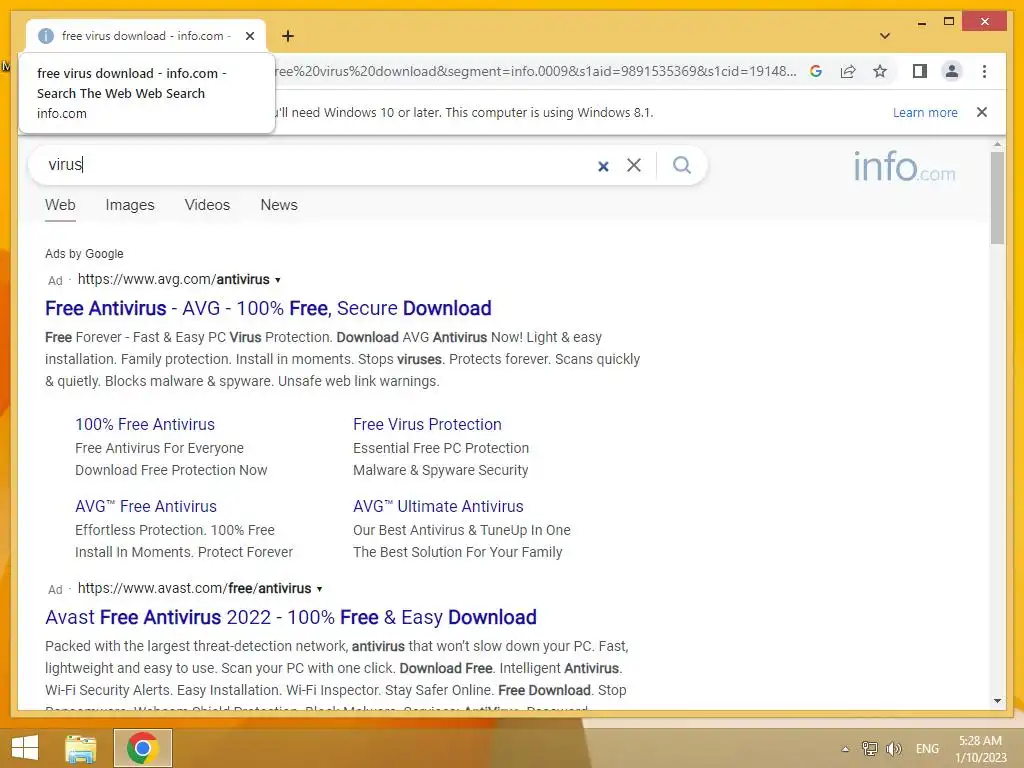Viewport: 1024px width, 768px height.
Task: Switch to News tab
Action: coord(279,205)
